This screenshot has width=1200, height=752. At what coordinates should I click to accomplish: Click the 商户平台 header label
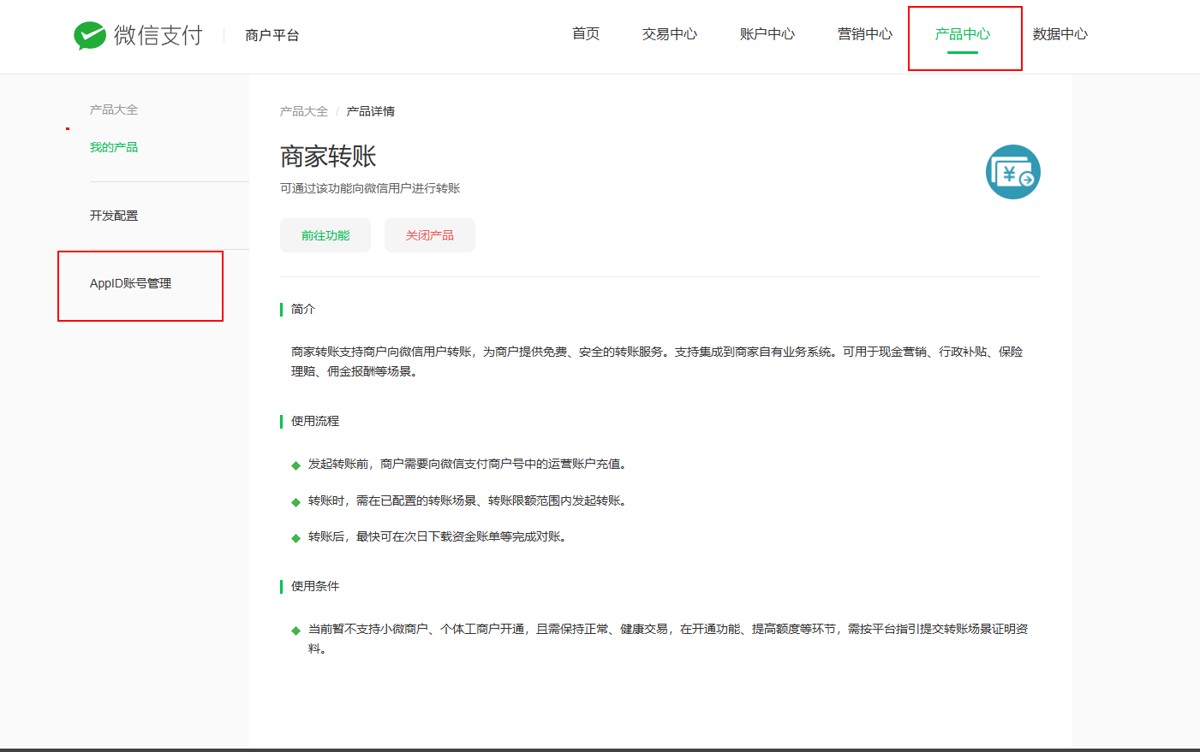272,36
